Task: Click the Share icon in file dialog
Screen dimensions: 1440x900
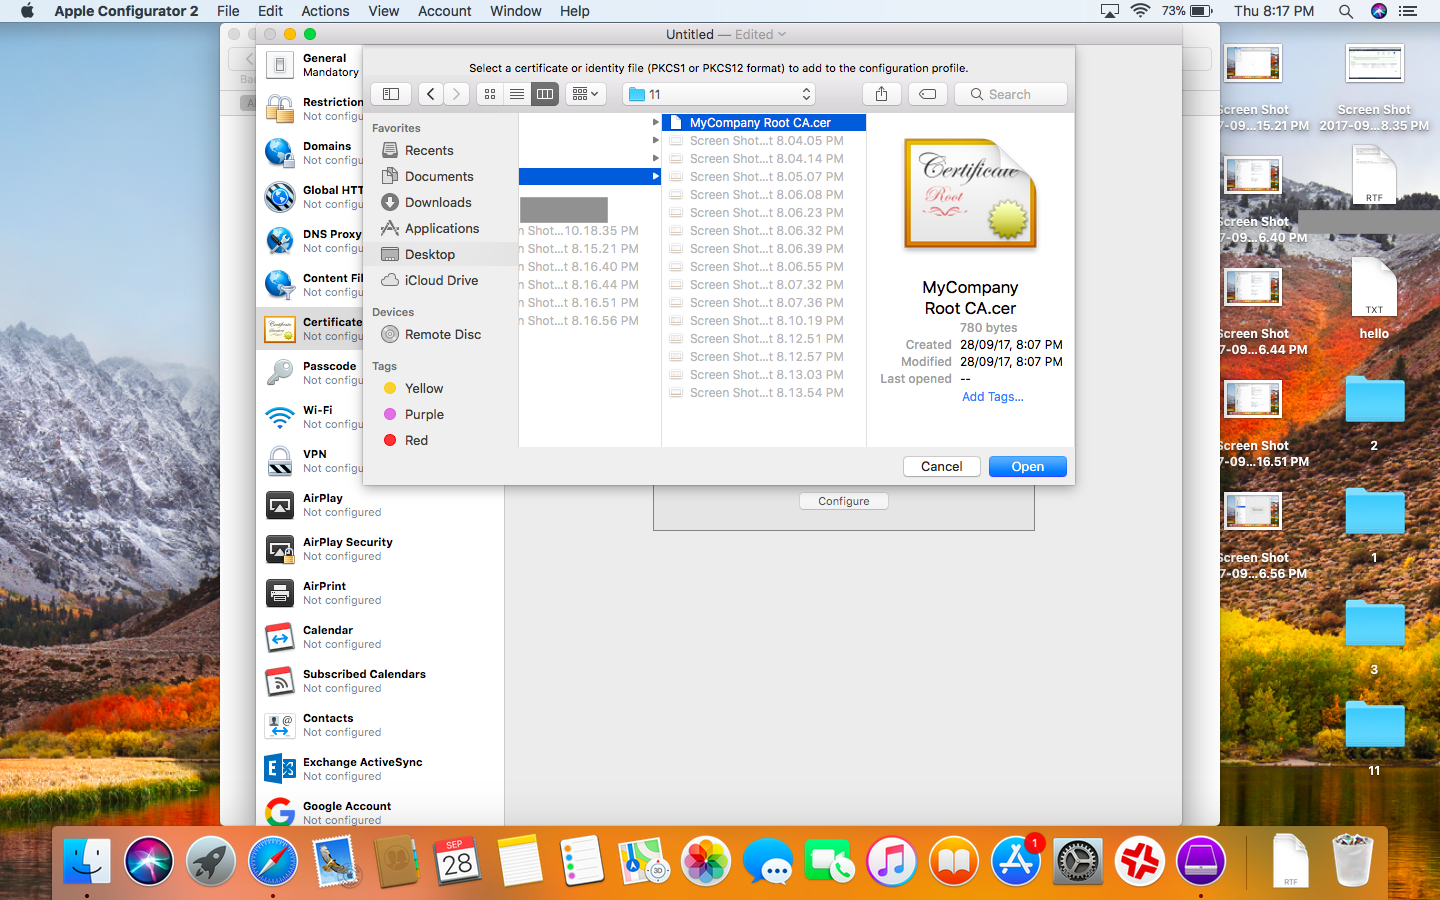Action: (x=881, y=94)
